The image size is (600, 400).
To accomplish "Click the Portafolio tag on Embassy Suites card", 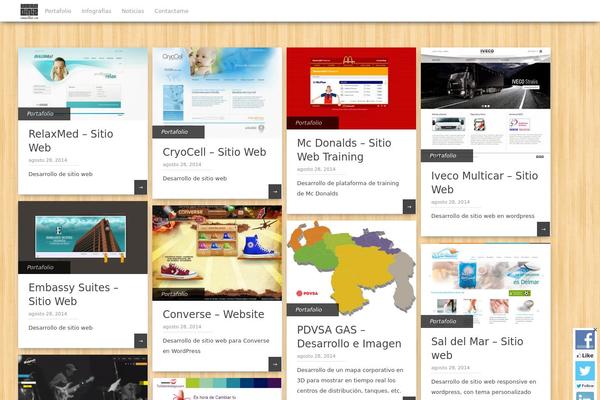I will point(44,267).
